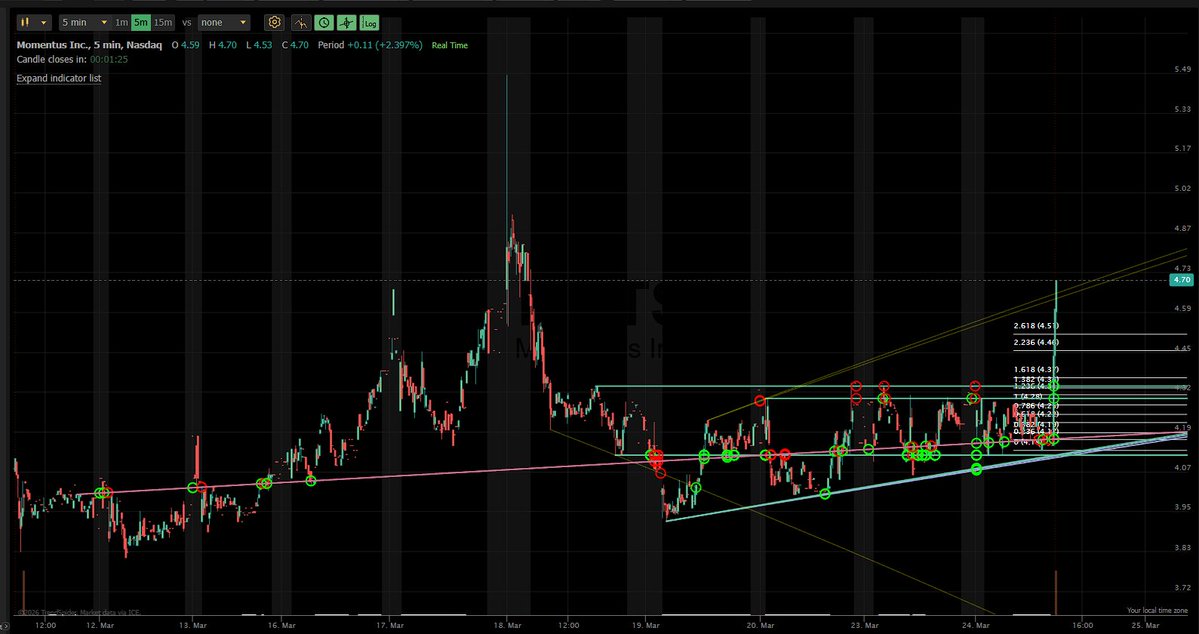Click the Momentus Inc., 5 min, Nasdaq title
Image resolution: width=1199 pixels, height=634 pixels.
coord(89,45)
